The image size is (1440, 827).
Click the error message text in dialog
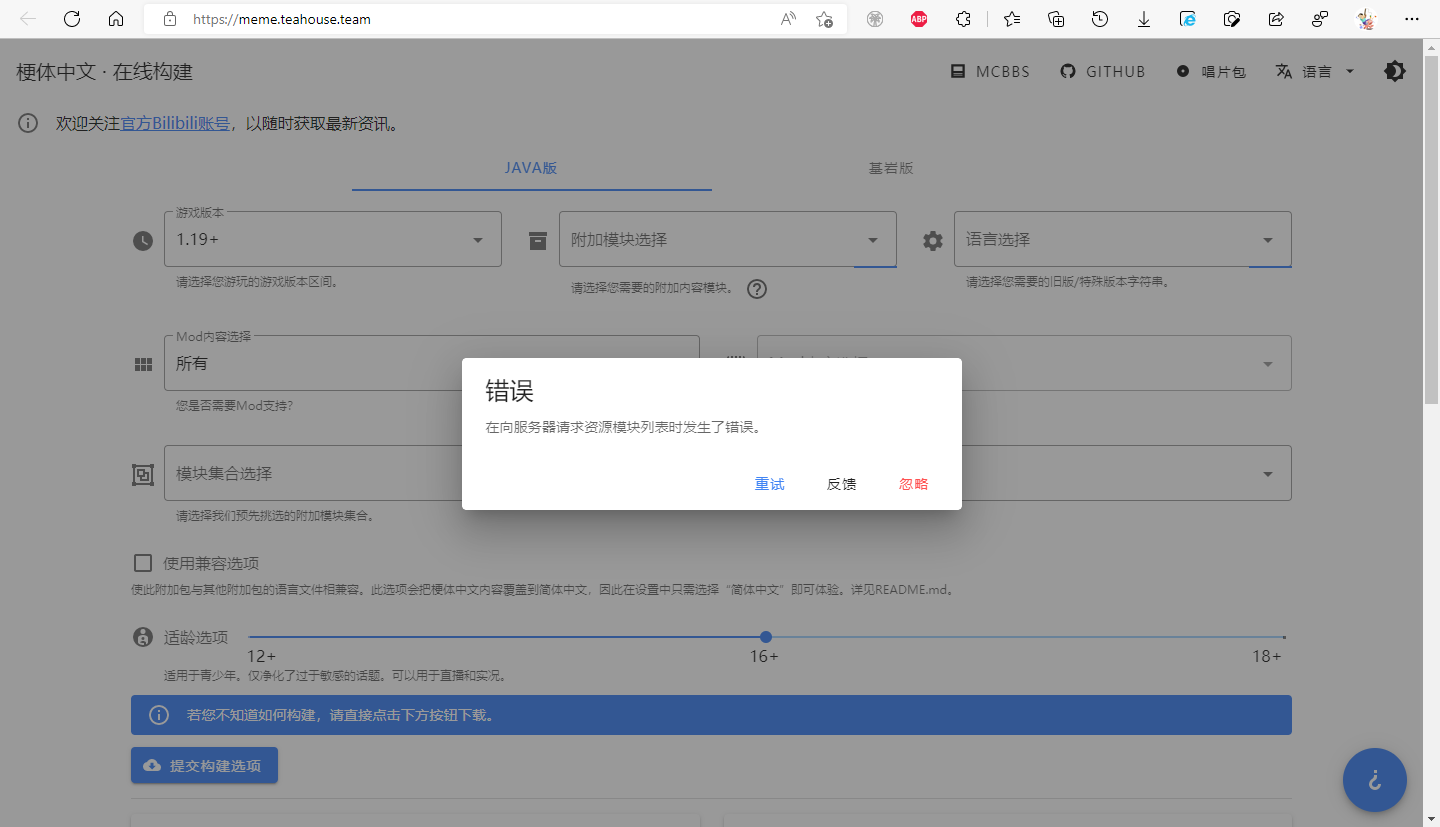(624, 427)
